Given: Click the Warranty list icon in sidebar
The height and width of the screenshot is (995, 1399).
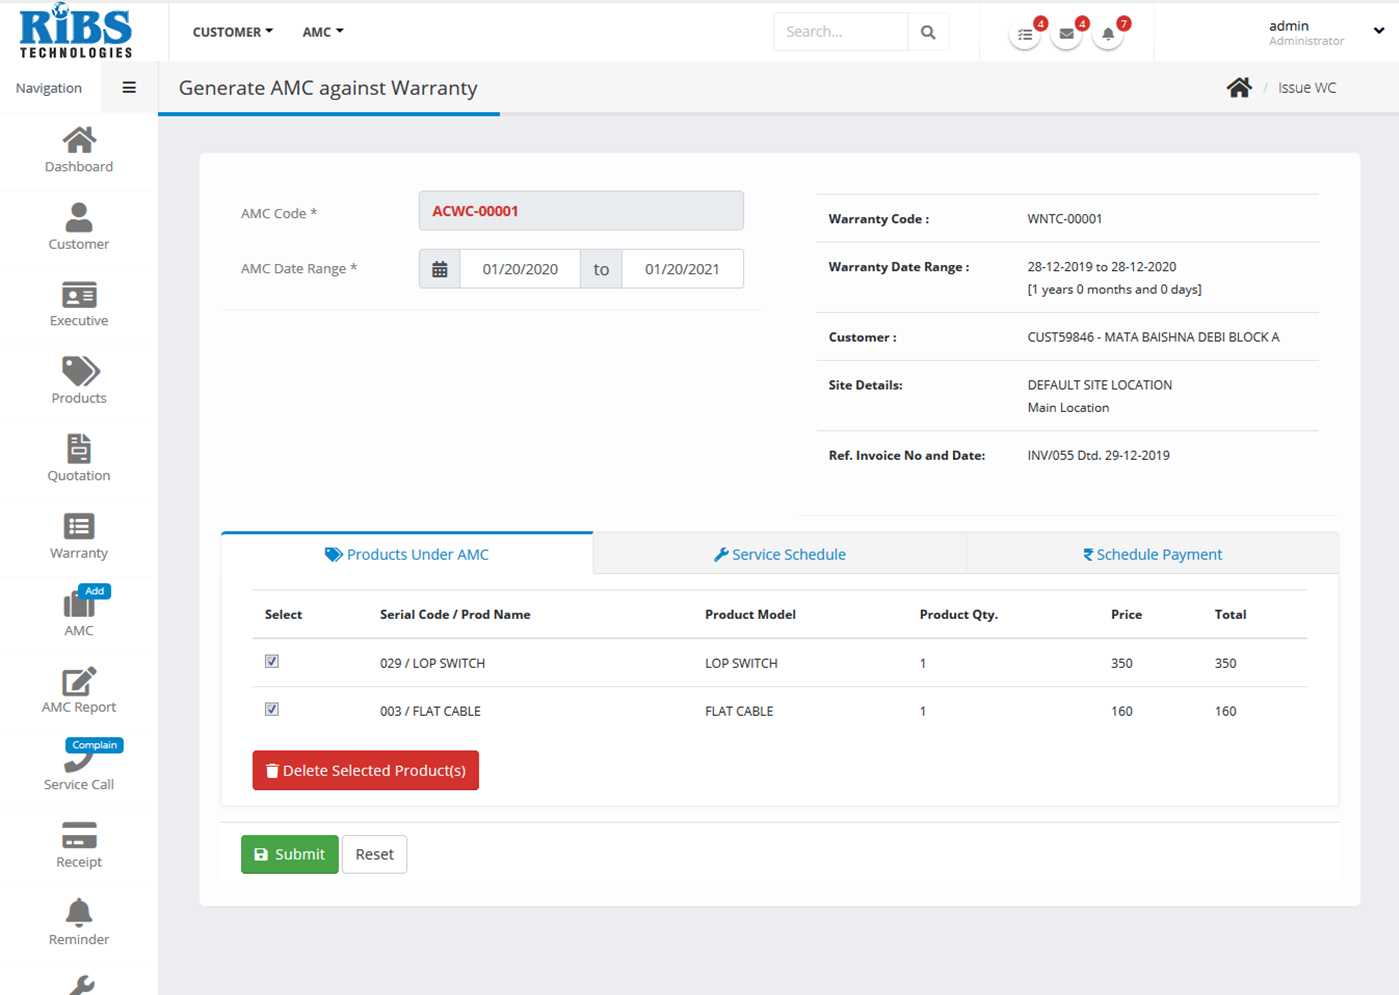Looking at the screenshot, I should [x=79, y=527].
